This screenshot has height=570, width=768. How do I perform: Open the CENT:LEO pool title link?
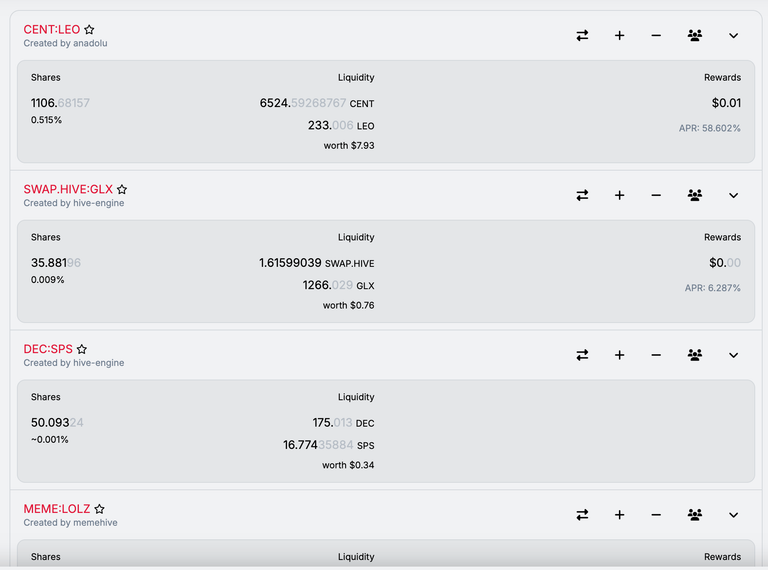point(51,29)
